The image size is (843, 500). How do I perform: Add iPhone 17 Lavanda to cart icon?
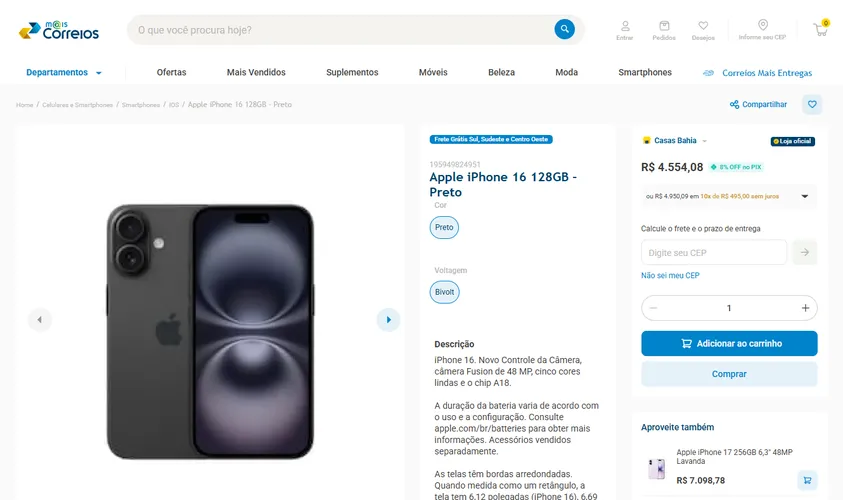[807, 480]
